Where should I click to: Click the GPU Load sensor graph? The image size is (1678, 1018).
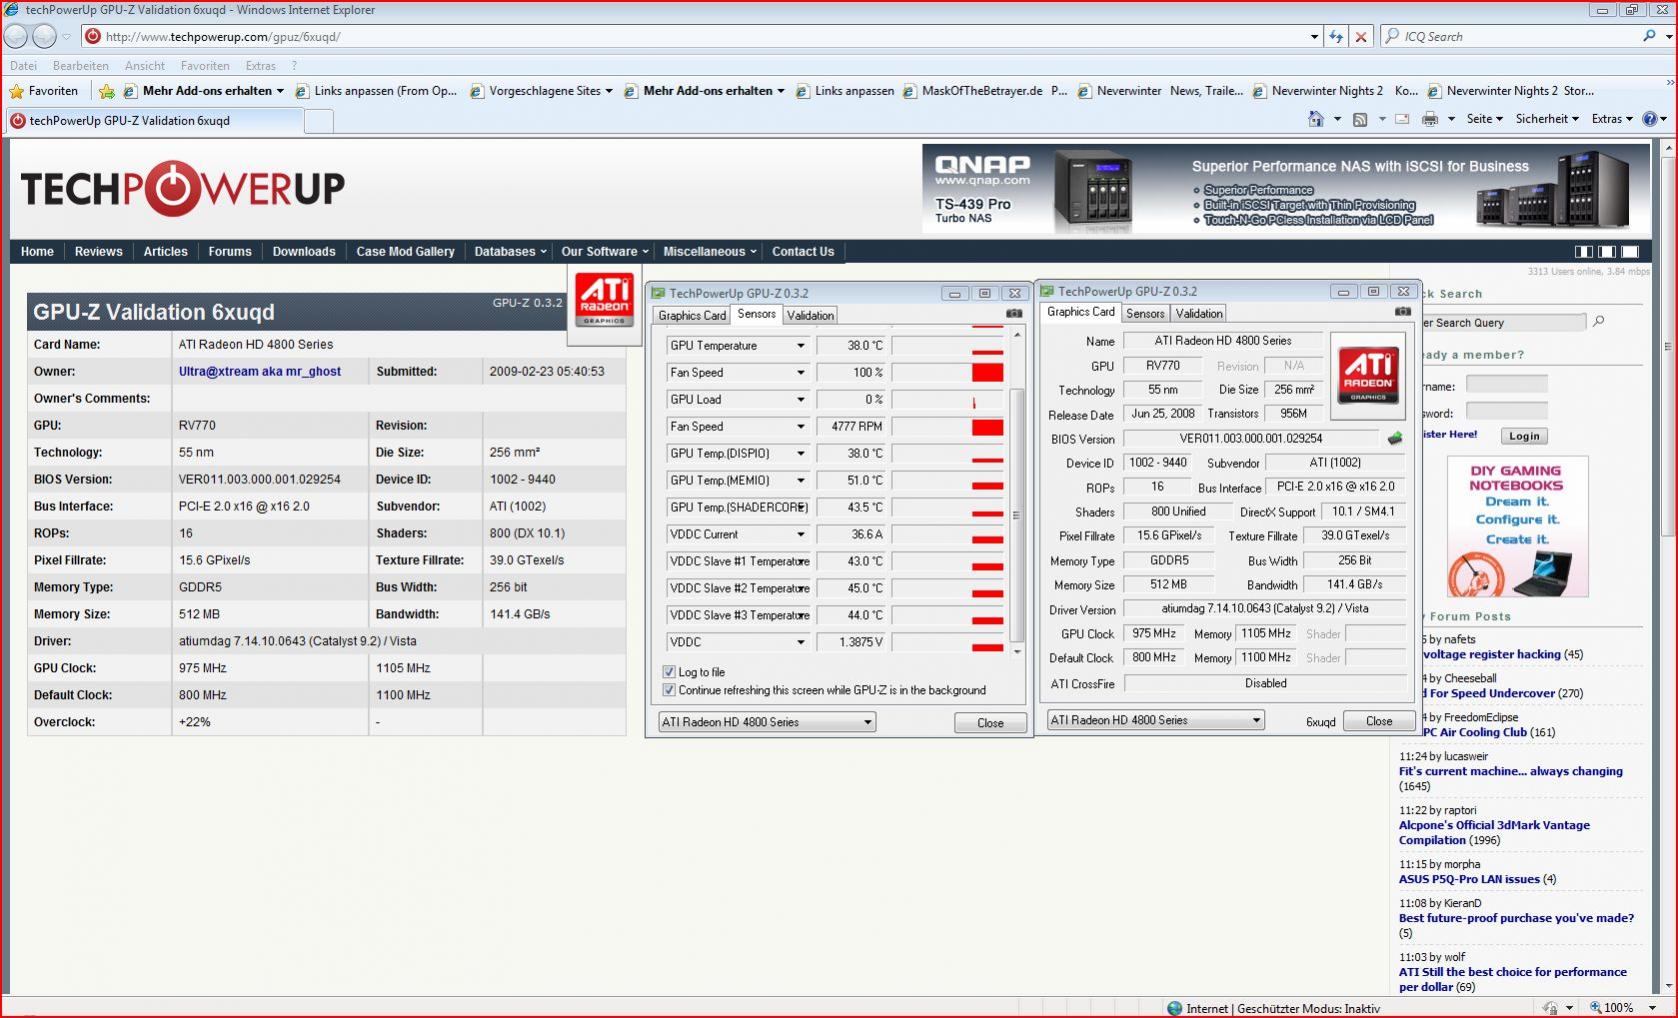(x=948, y=400)
